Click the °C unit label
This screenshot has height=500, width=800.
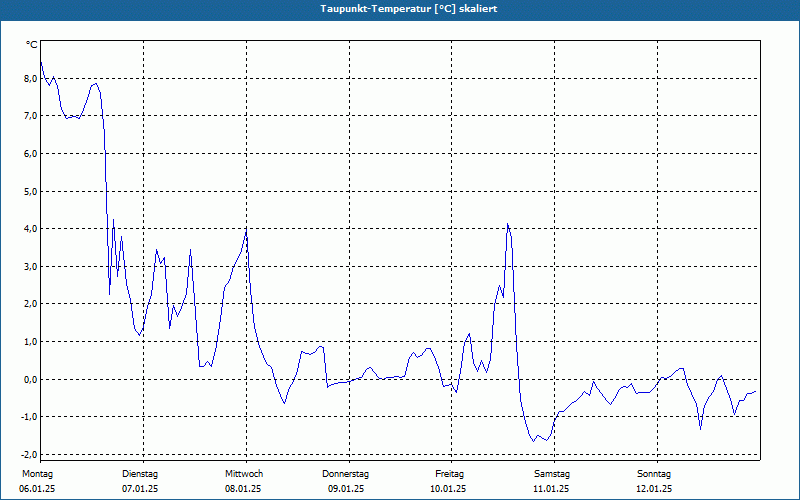coord(32,45)
